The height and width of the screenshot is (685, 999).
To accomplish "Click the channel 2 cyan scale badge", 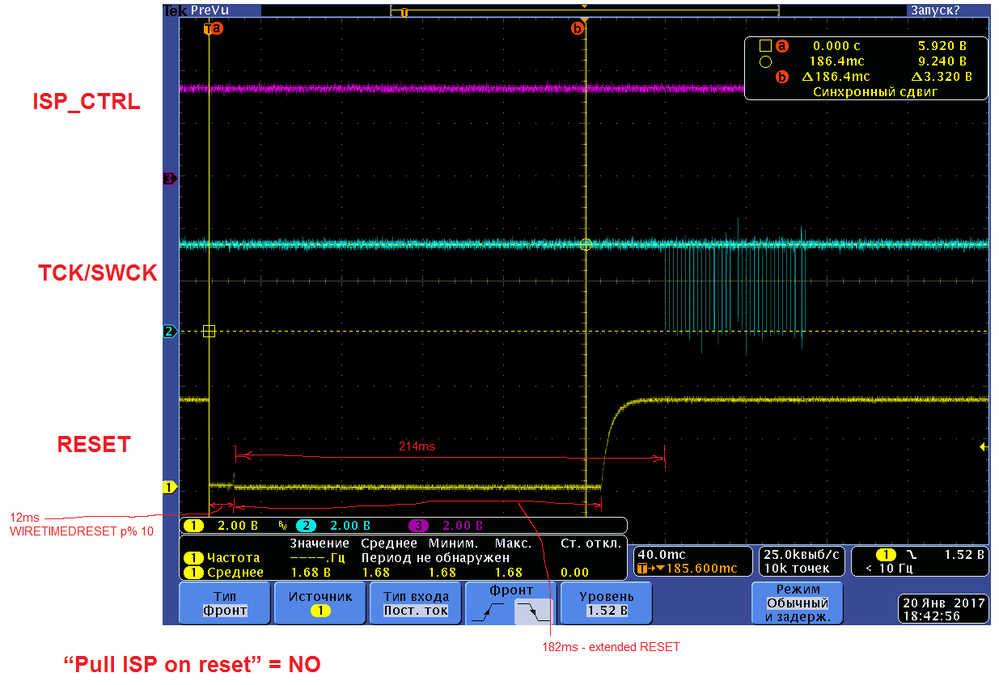I will 306,526.
